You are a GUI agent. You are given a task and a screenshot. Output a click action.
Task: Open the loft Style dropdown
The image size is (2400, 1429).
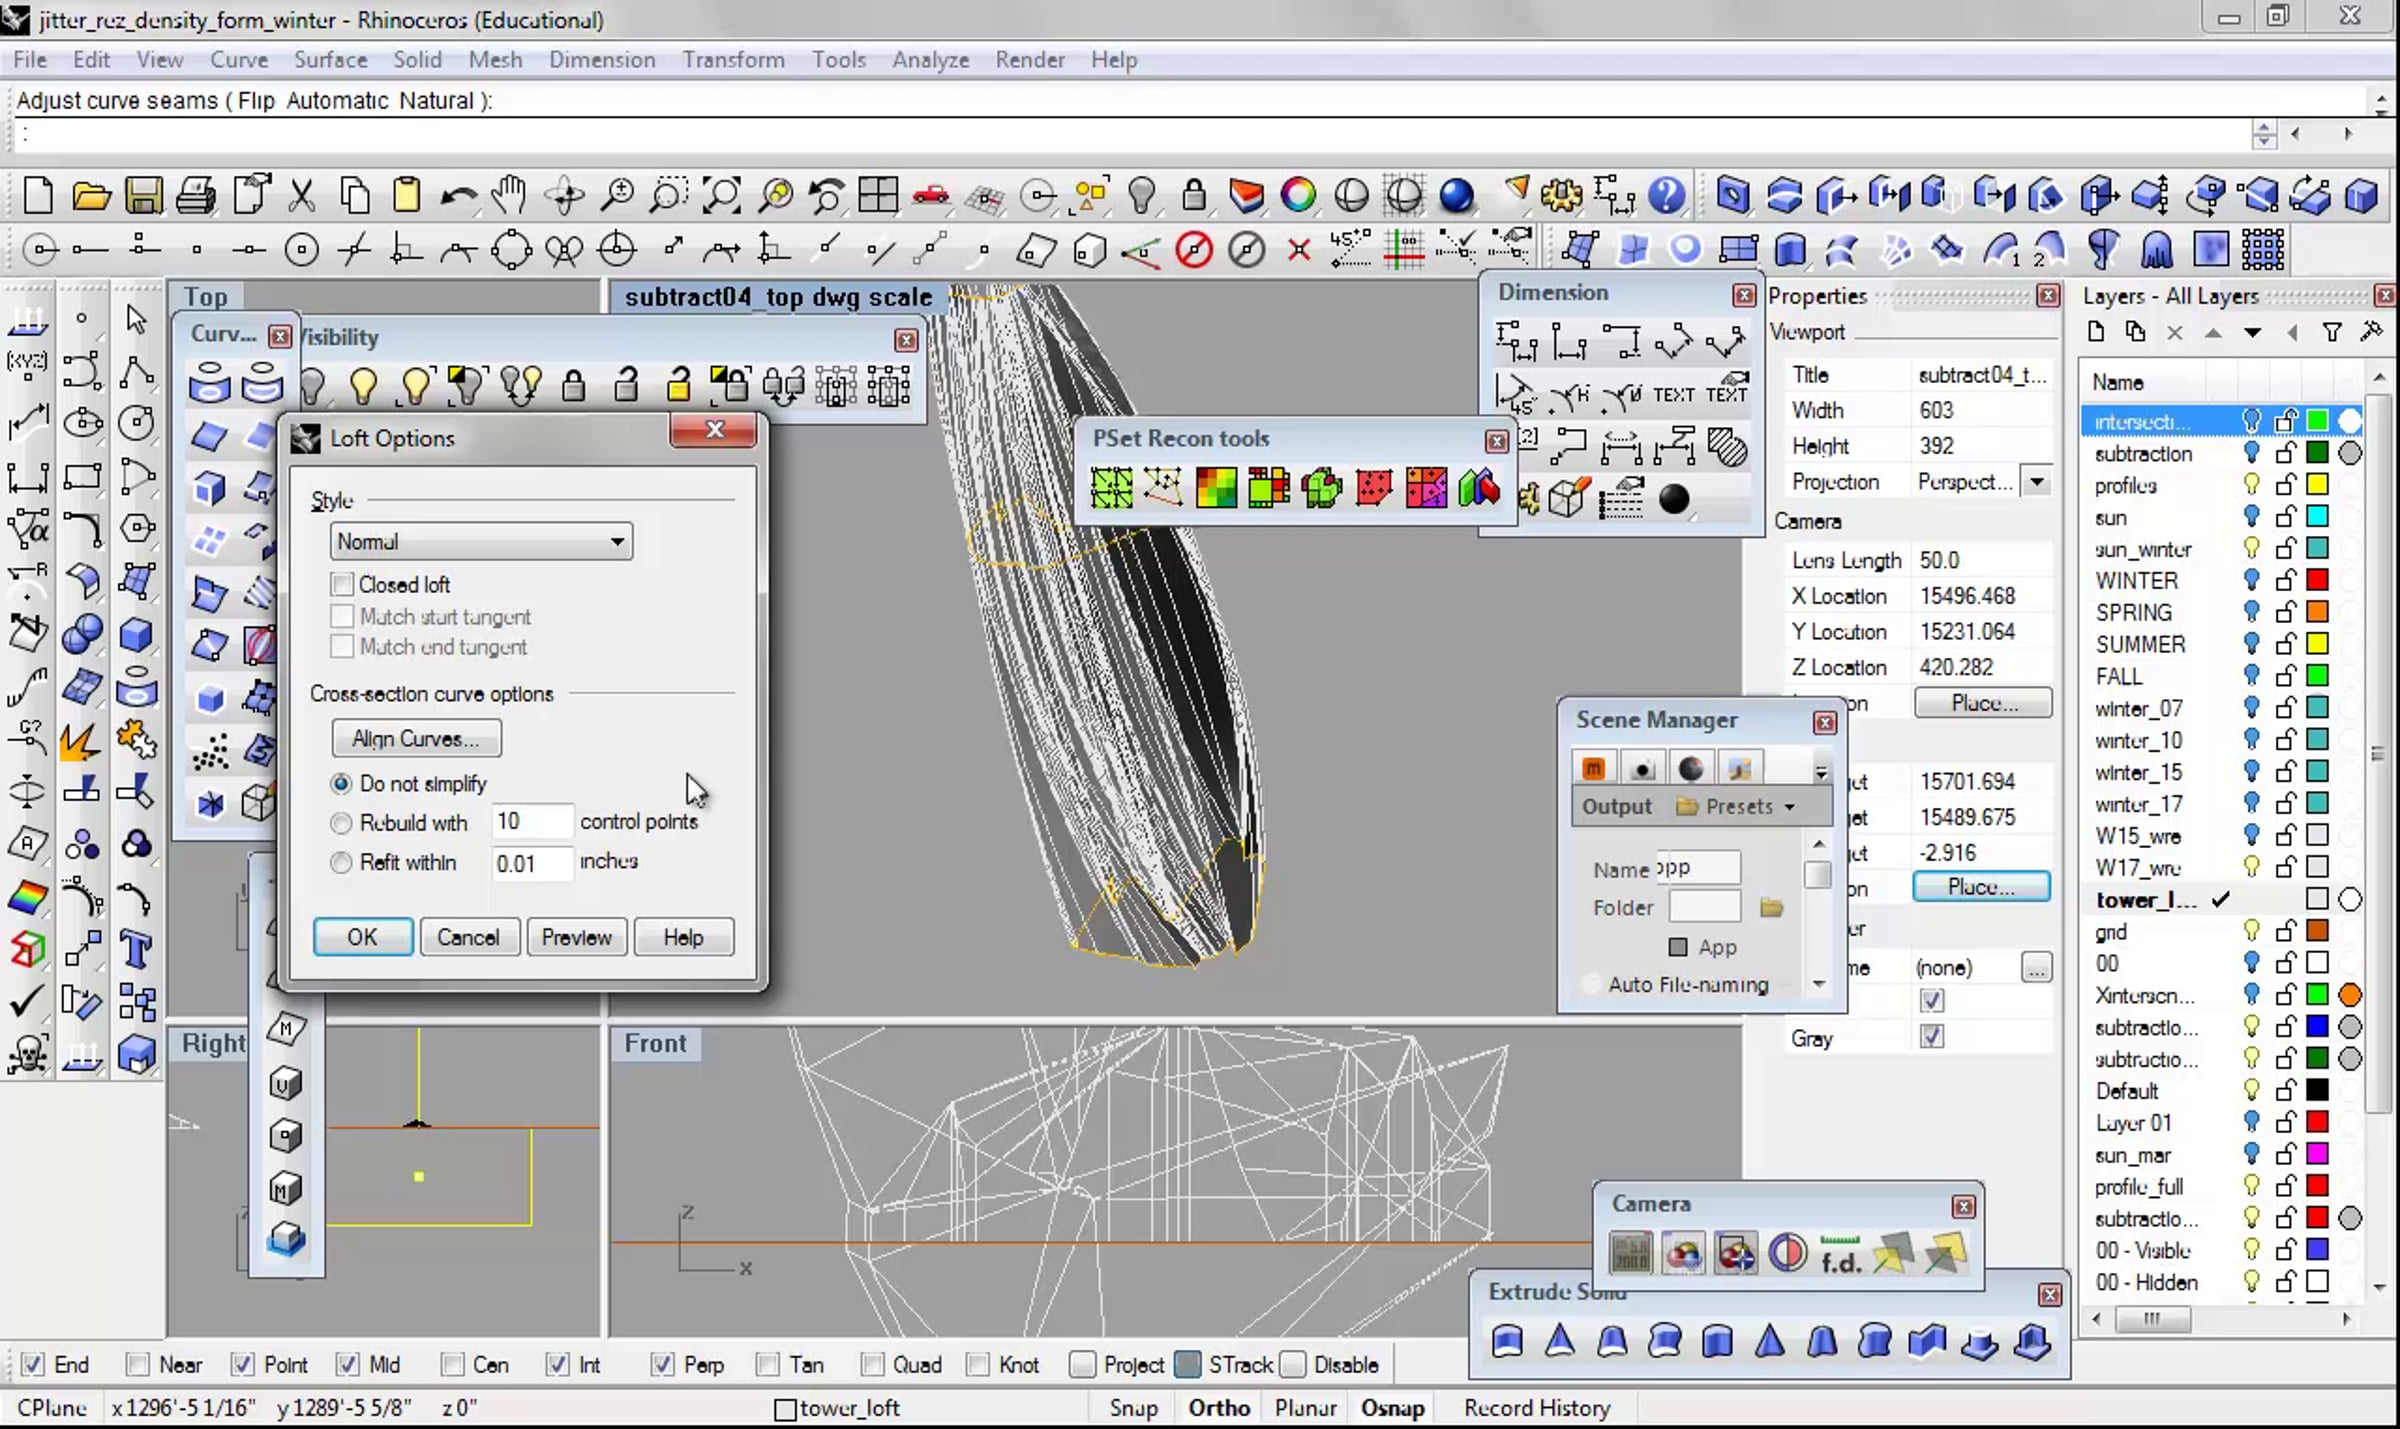click(x=481, y=542)
